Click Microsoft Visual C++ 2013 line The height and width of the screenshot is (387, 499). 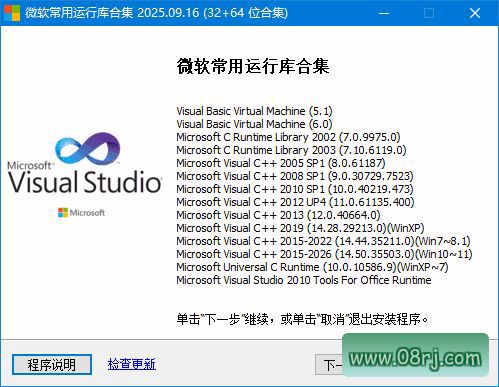(x=278, y=215)
